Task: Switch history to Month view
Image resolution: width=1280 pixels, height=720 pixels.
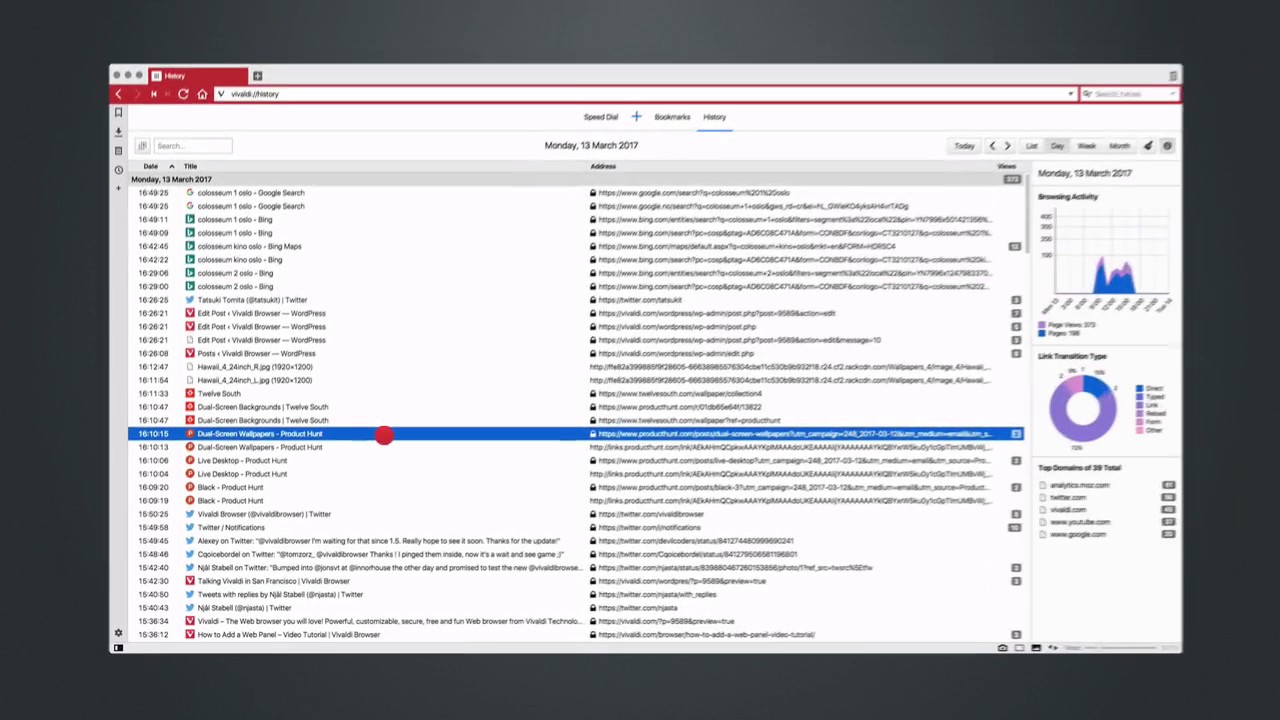Action: 1119,146
